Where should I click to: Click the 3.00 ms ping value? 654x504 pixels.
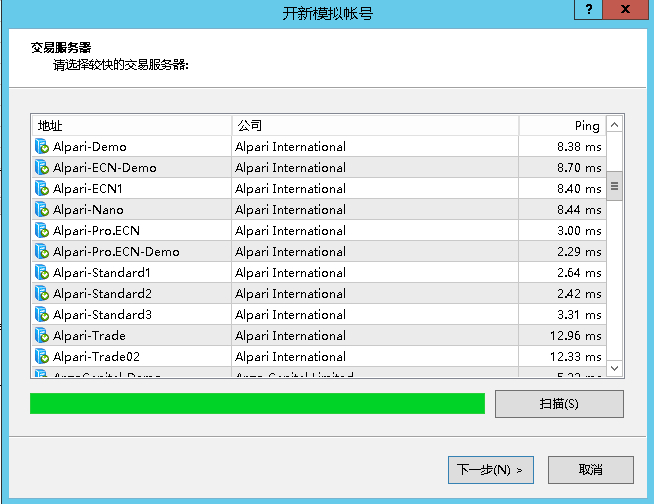[x=579, y=231]
